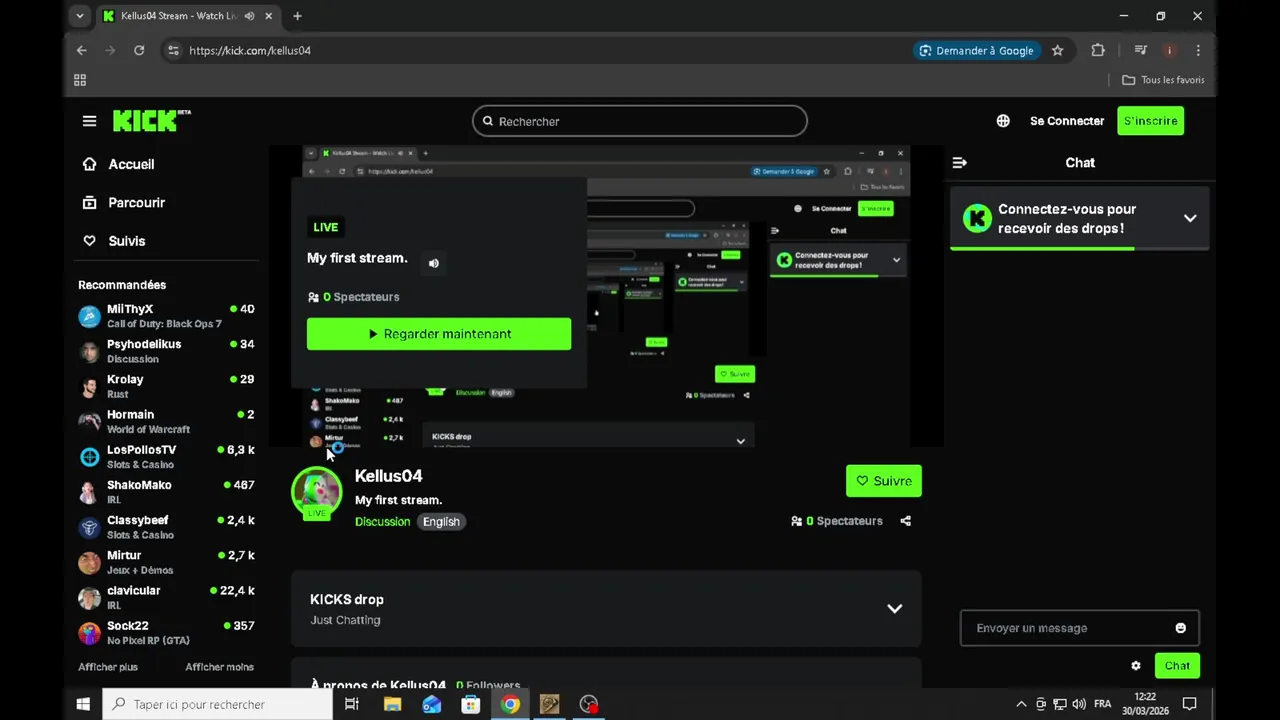Share the stream via share icon

(x=906, y=521)
